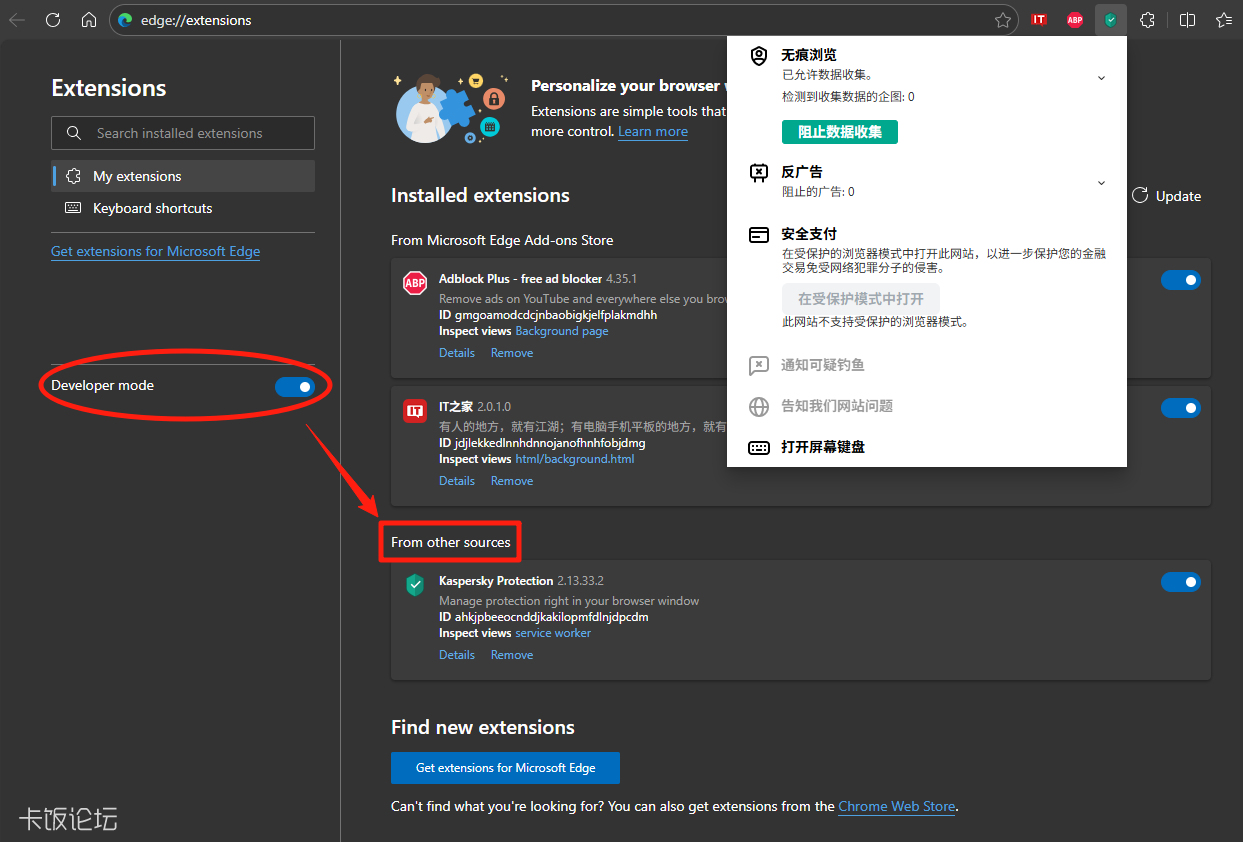Open the Chrome Web Store link
The image size is (1243, 842).
point(896,806)
